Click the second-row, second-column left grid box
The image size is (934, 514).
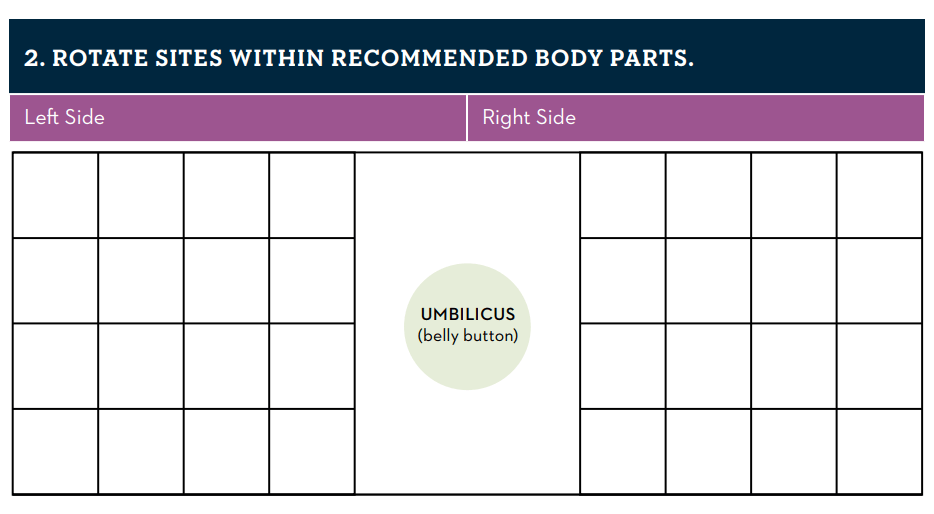141,281
